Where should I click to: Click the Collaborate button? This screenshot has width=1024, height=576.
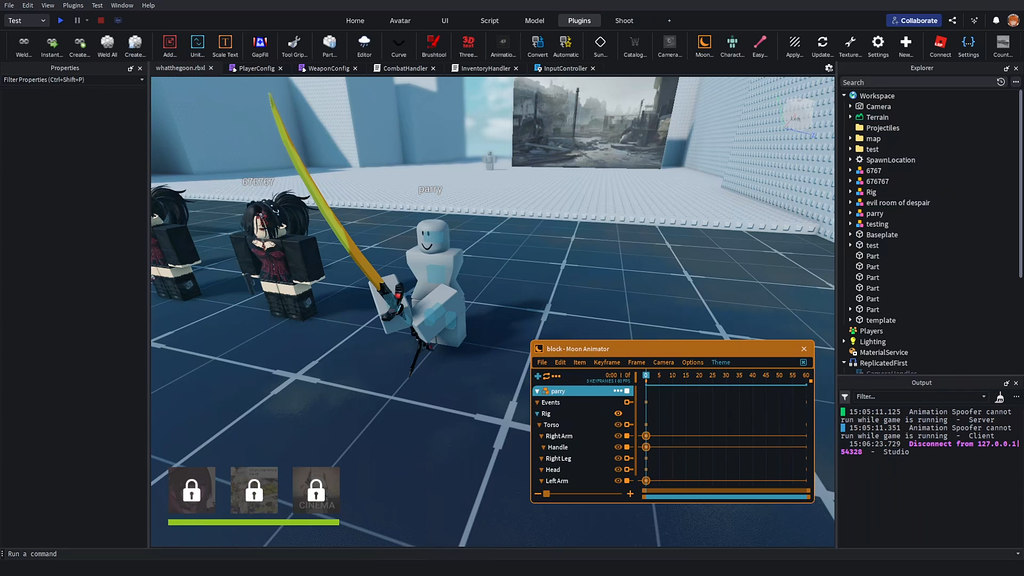(x=913, y=20)
